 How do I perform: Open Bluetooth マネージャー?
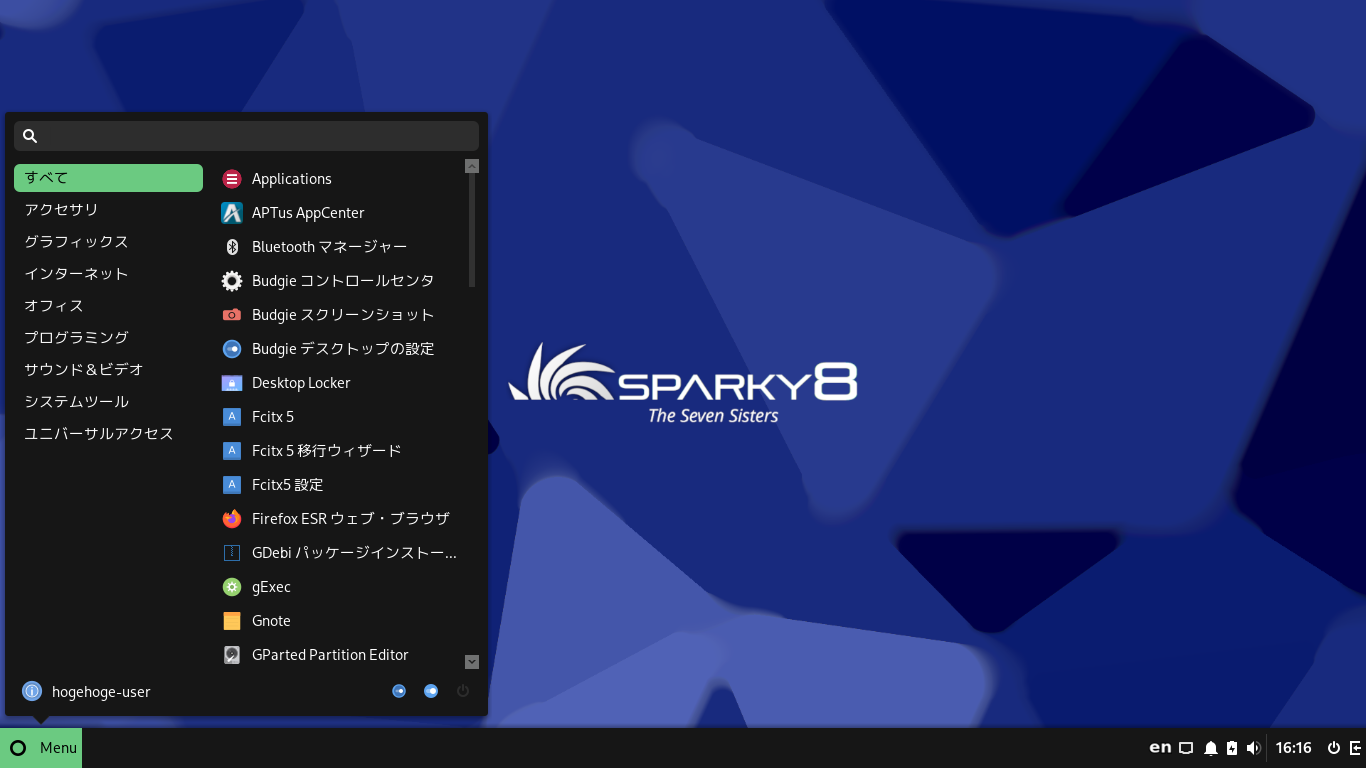pyautogui.click(x=338, y=247)
